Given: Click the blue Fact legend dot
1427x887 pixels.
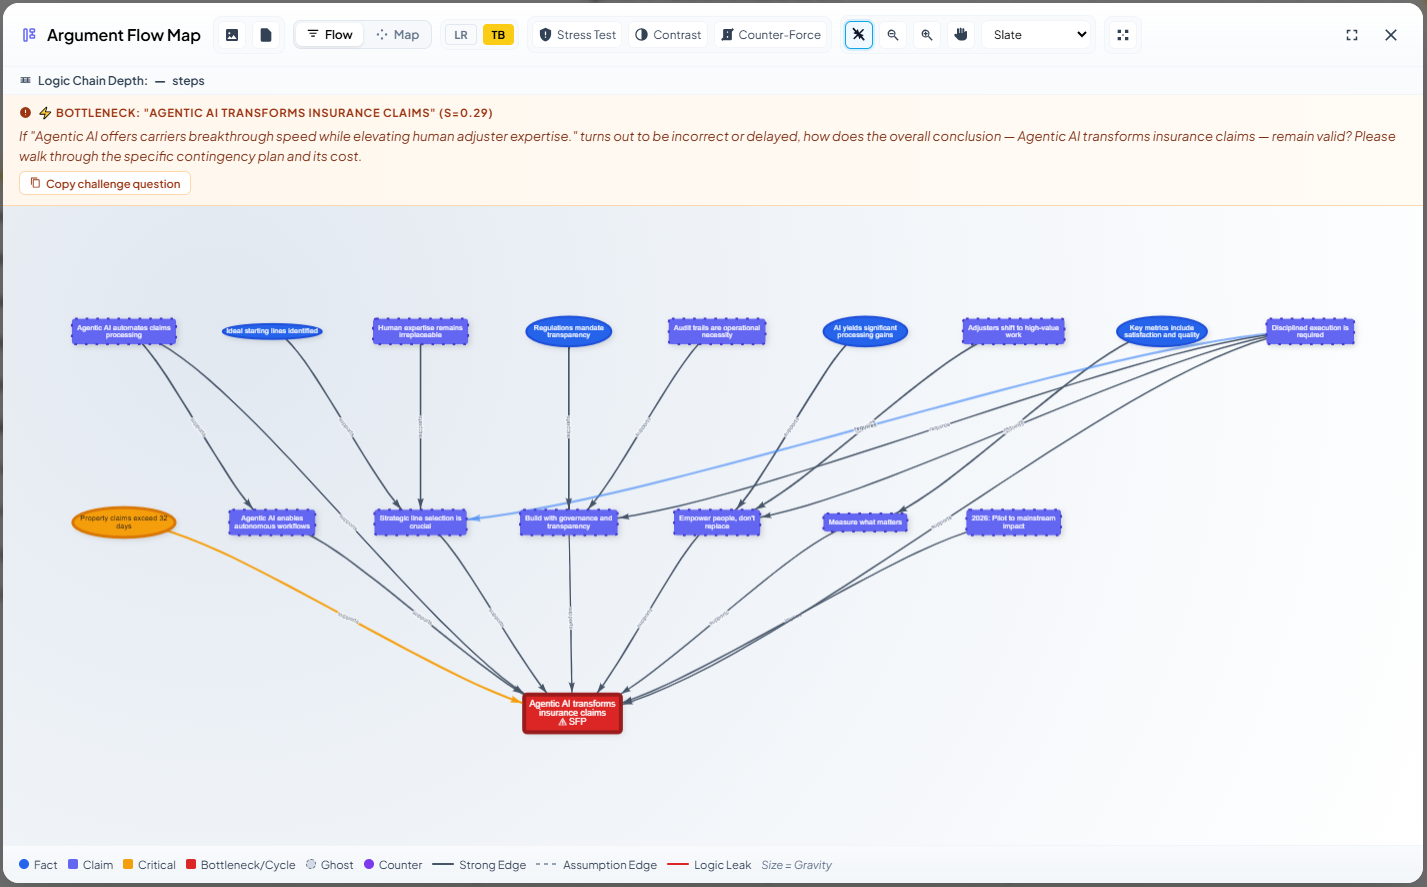Looking at the screenshot, I should click(x=23, y=864).
